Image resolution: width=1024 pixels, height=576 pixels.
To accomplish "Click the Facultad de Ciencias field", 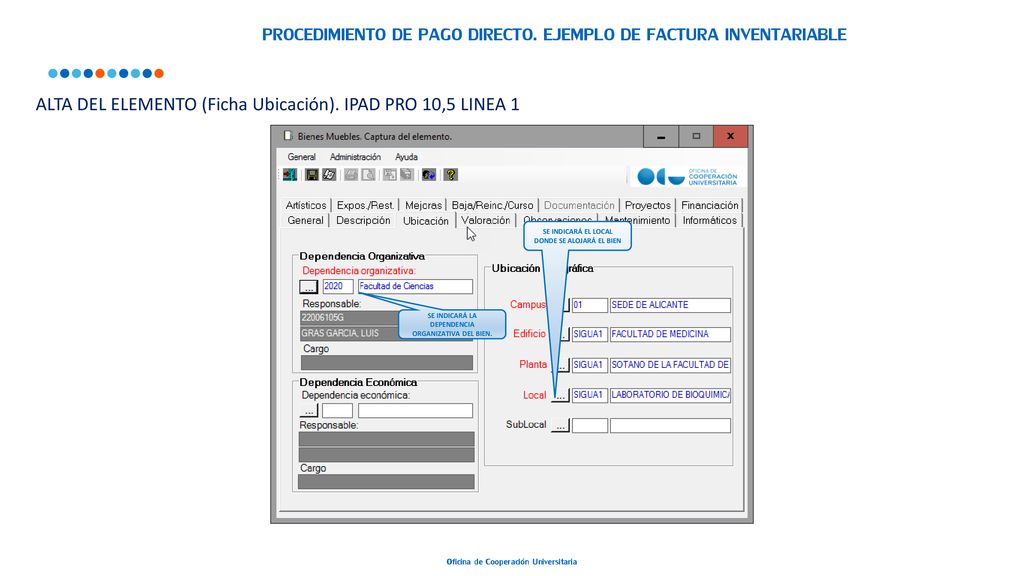I will coord(415,286).
